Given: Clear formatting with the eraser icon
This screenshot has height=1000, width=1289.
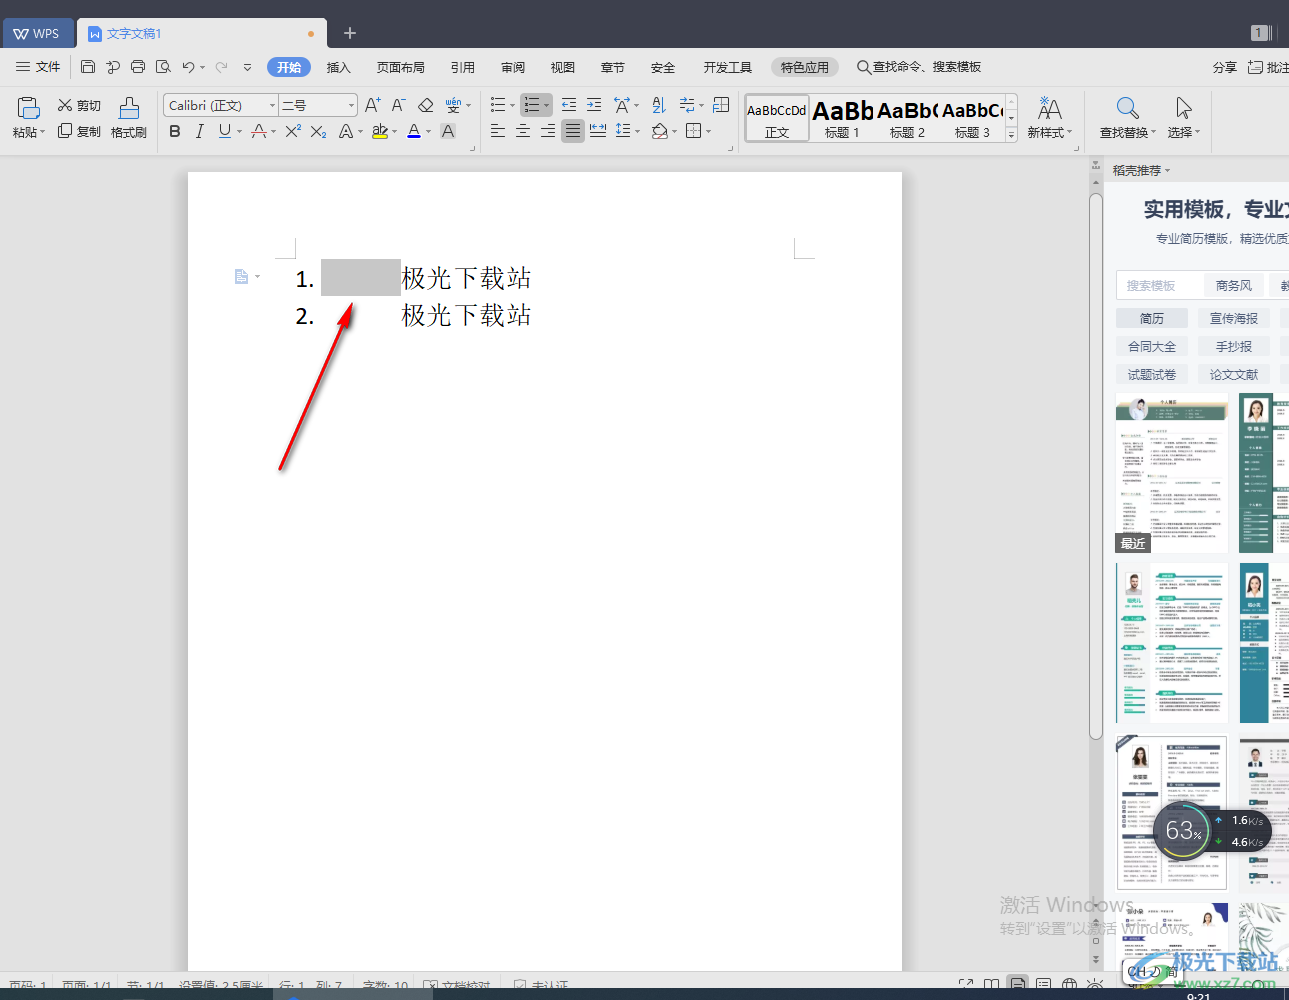Looking at the screenshot, I should (426, 105).
